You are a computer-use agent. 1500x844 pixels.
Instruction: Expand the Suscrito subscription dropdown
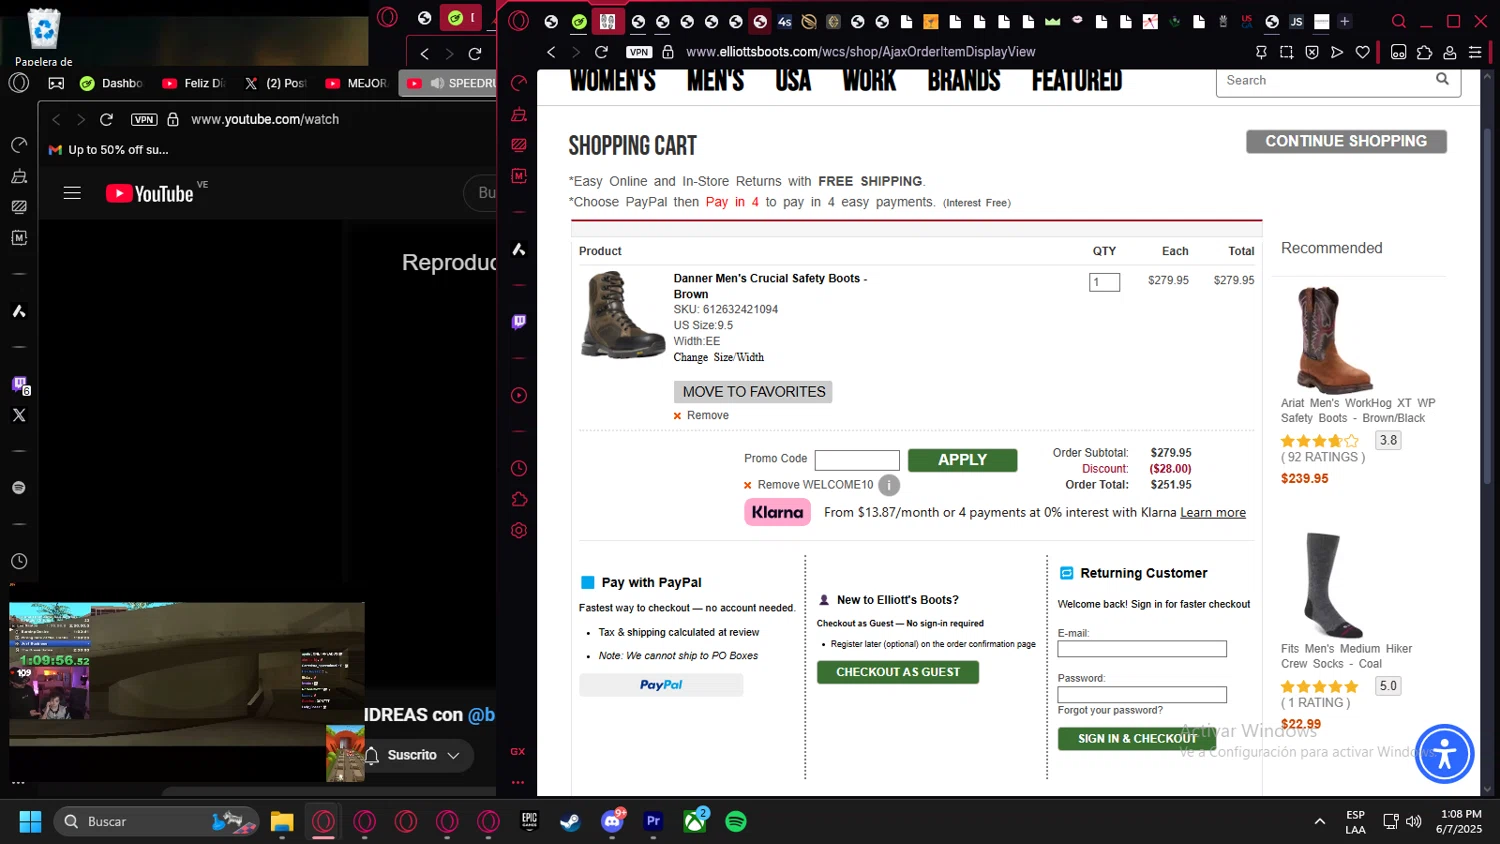click(x=453, y=755)
